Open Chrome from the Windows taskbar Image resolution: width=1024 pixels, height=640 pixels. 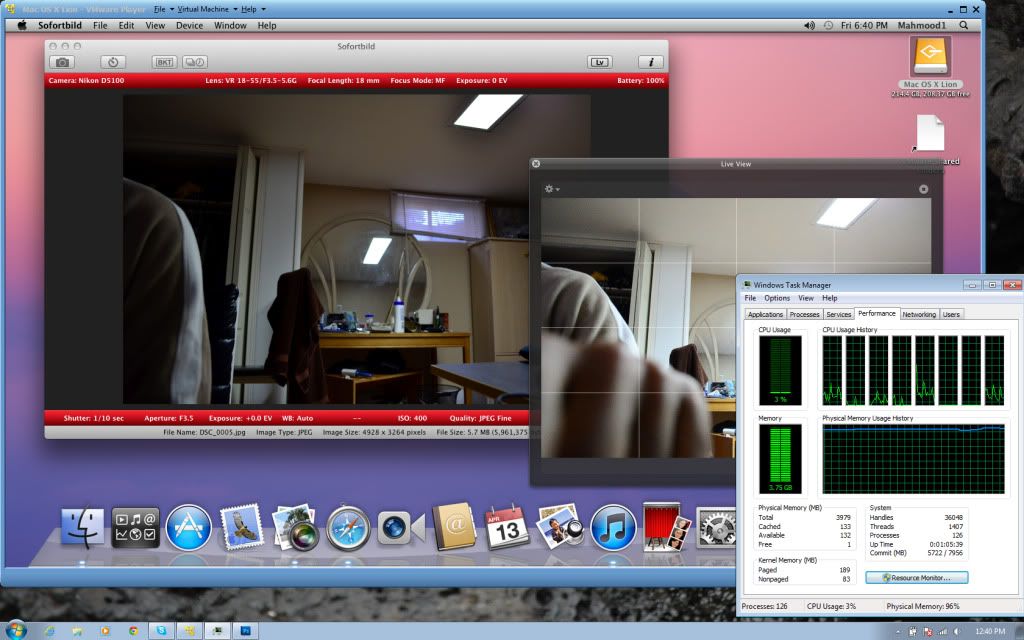click(x=133, y=630)
